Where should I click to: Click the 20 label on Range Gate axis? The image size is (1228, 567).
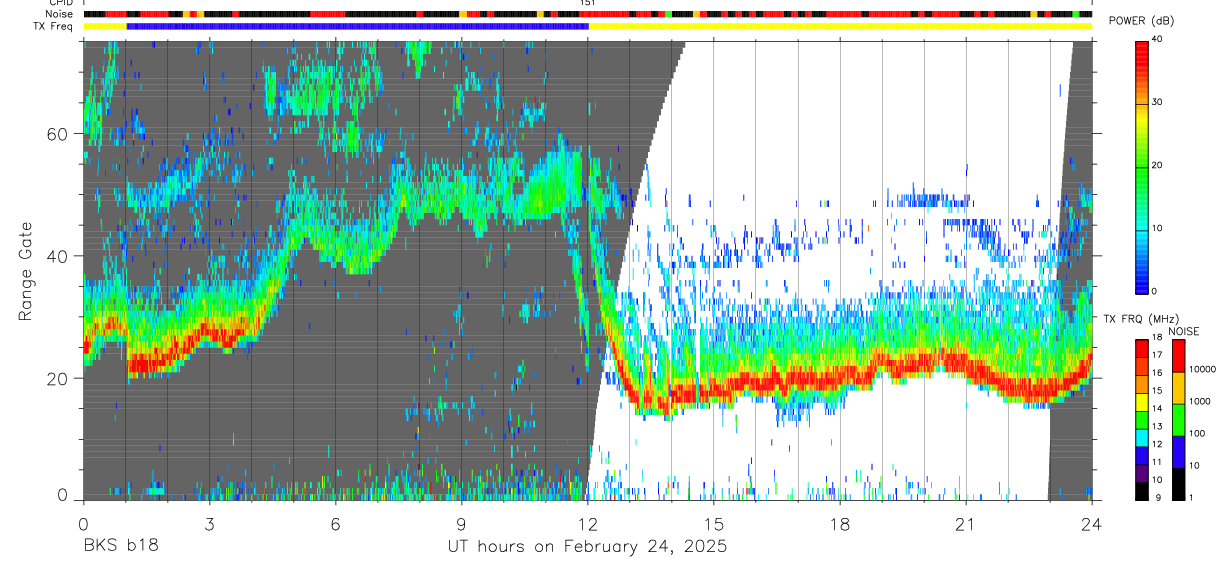[x=58, y=378]
